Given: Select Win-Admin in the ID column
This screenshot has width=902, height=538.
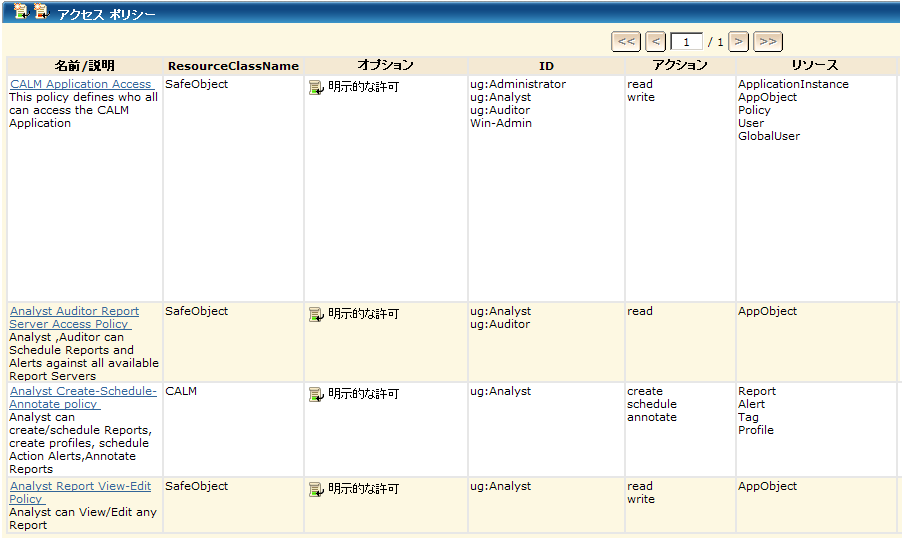Looking at the screenshot, I should [501, 123].
